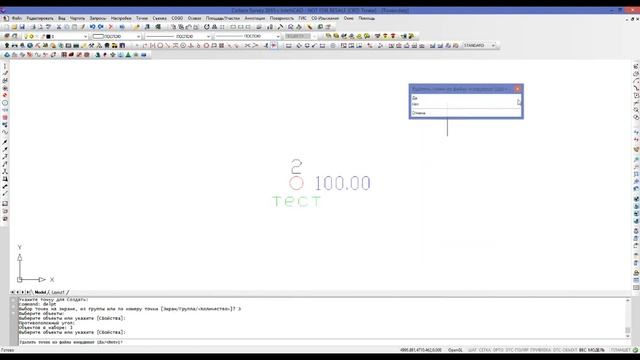Open the ПОСЛОЮ linetype dropdown
The height and width of the screenshot is (360, 640).
point(208,36)
